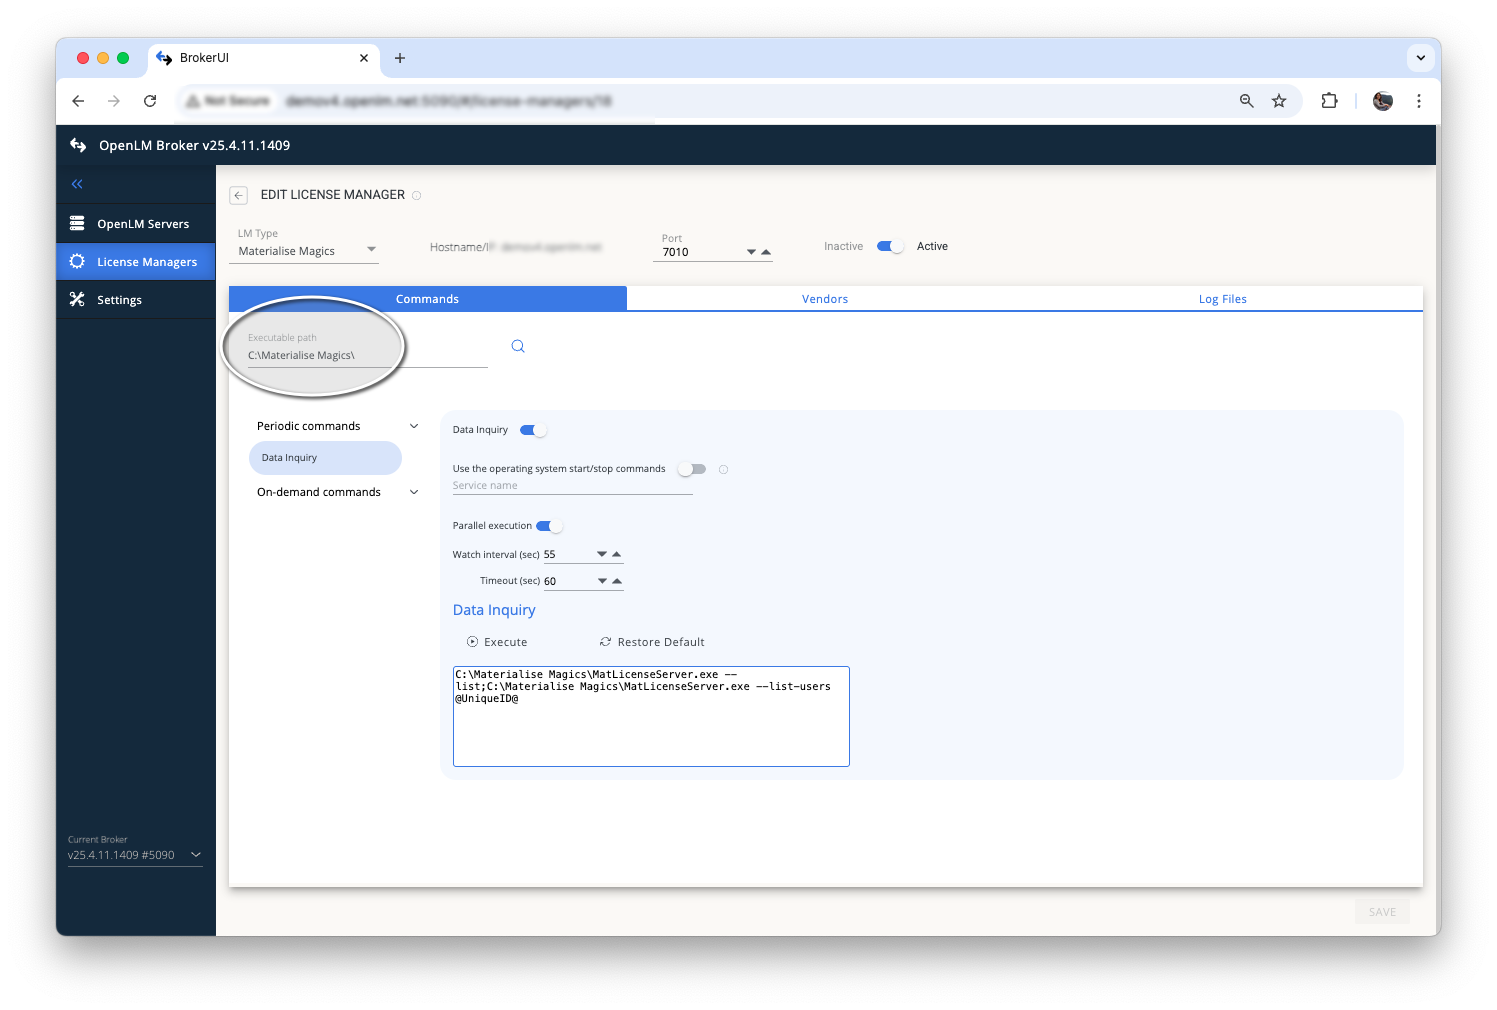The height and width of the screenshot is (1010, 1497).
Task: Click the search magnifier icon under Commands
Action: [x=517, y=345]
